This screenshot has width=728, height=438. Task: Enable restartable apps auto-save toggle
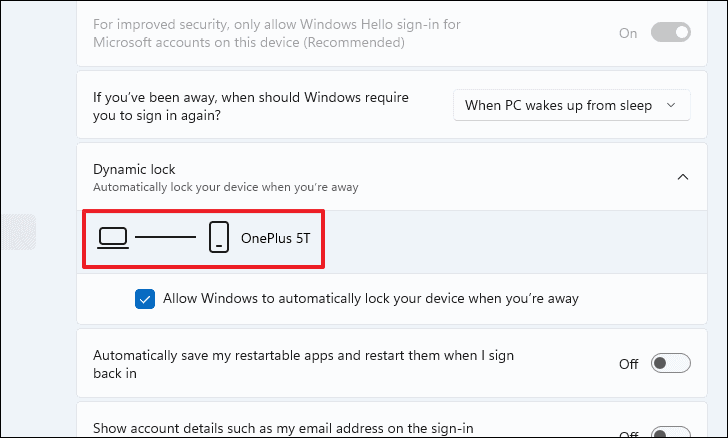point(670,363)
